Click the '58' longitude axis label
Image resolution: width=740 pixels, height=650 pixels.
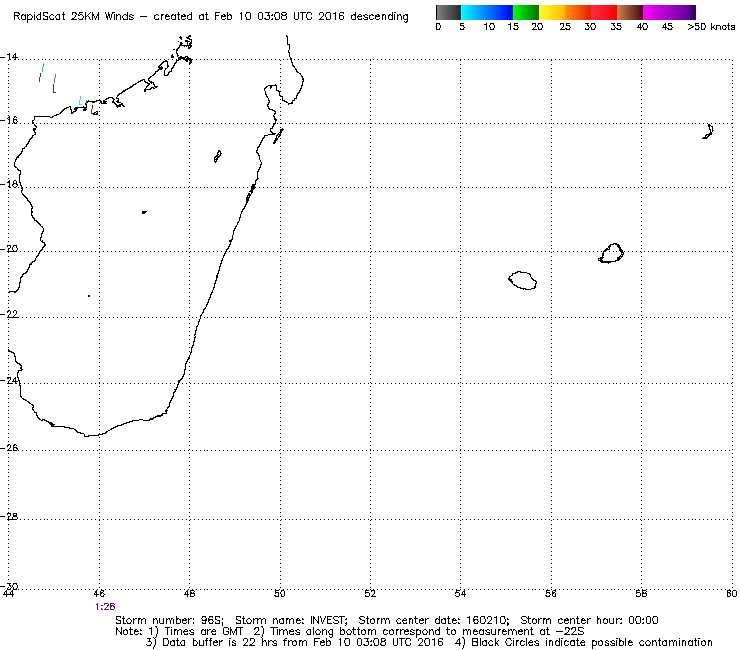pyautogui.click(x=641, y=593)
